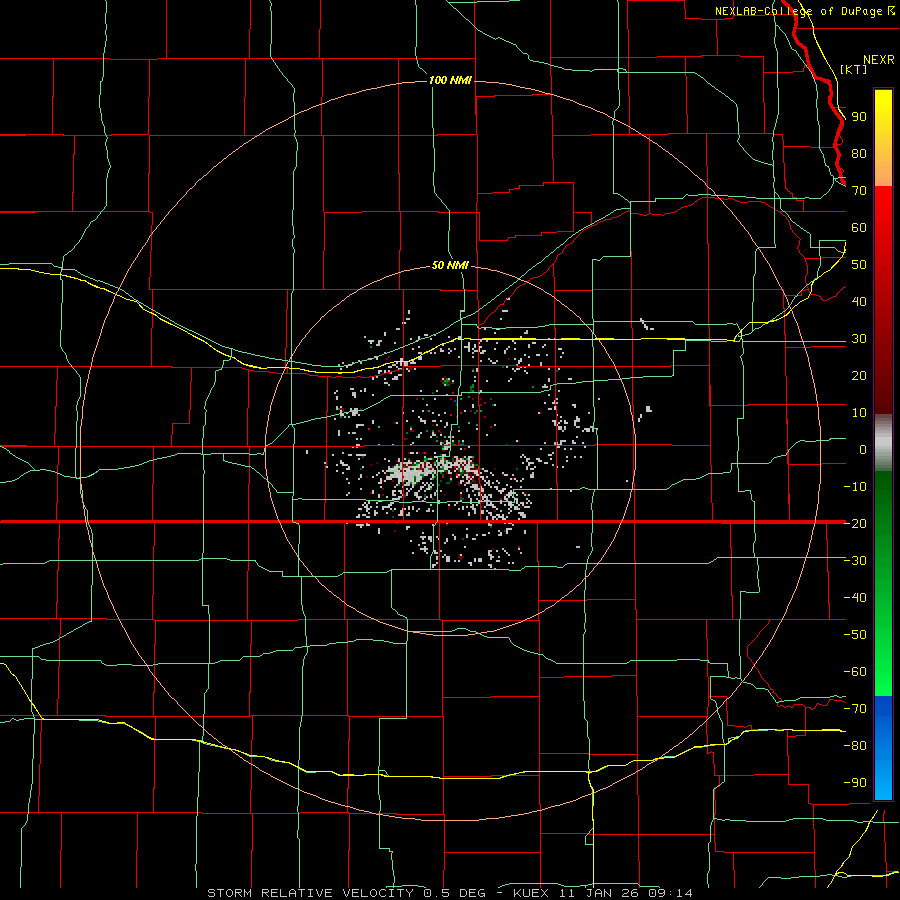Click the 50 value on the color scale

(859, 265)
